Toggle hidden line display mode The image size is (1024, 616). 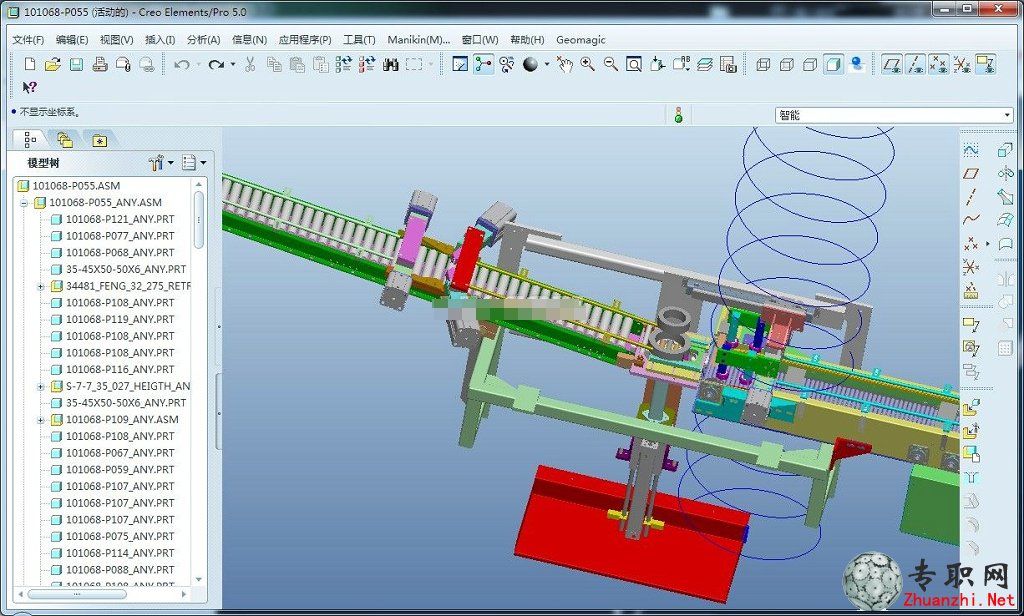[x=786, y=64]
